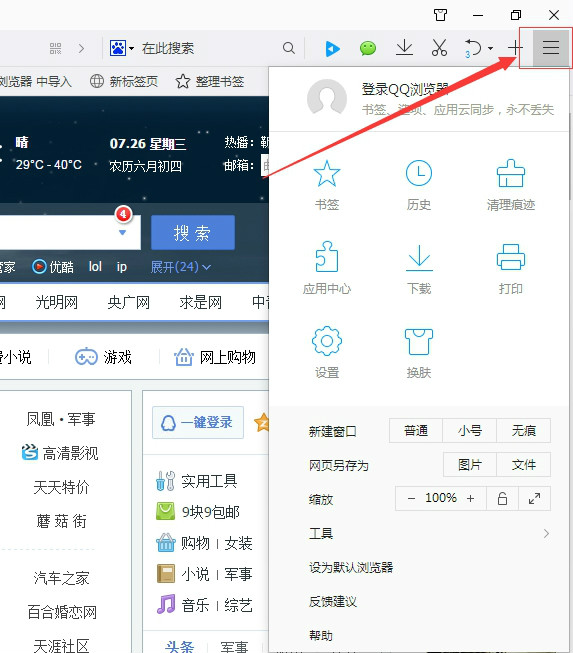Open new tab with plus icon
The image size is (573, 653).
[x=515, y=47]
